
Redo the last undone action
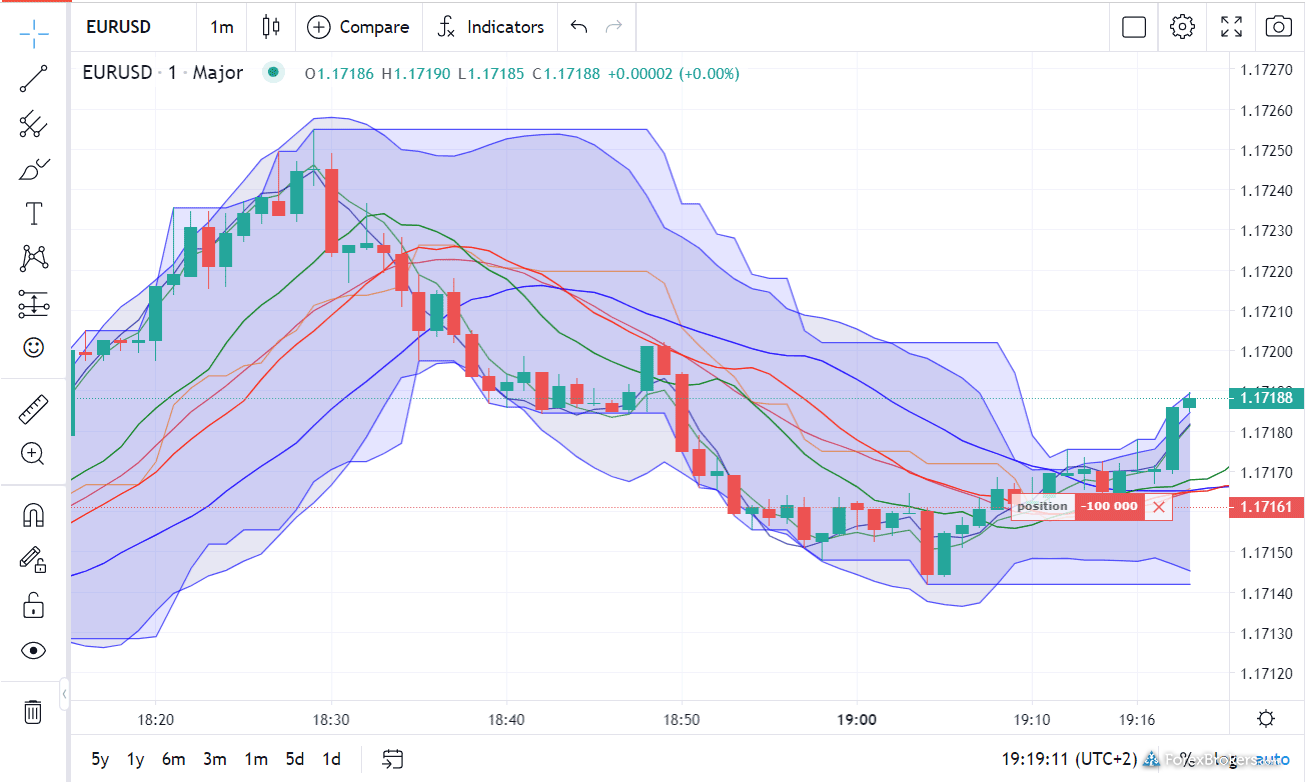615,27
